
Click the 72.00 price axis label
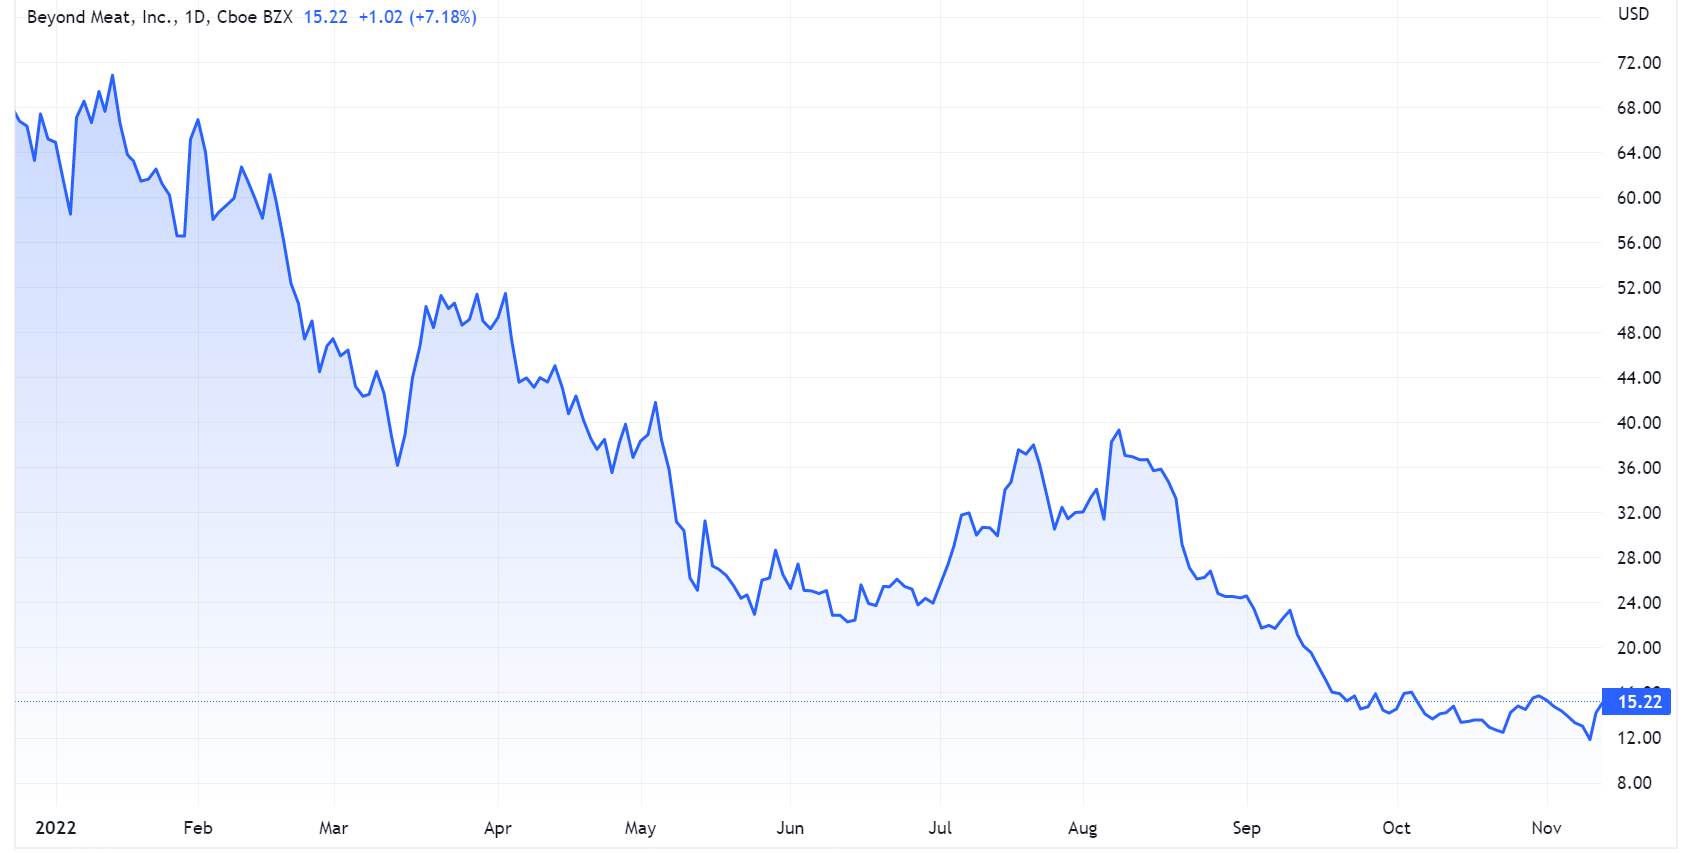pyautogui.click(x=1639, y=63)
